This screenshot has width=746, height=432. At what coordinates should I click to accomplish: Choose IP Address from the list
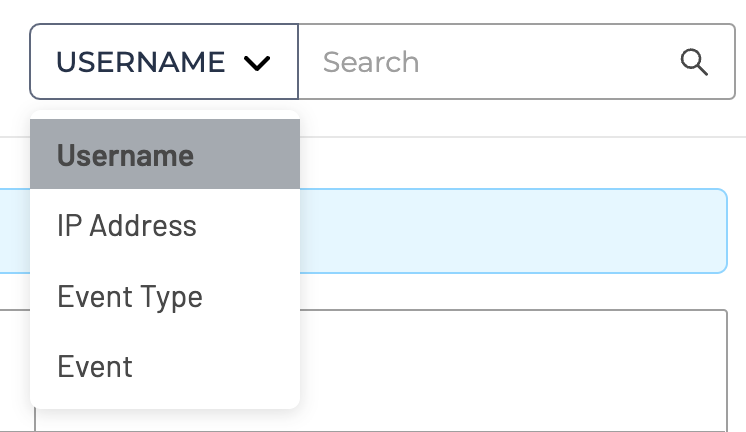pyautogui.click(x=127, y=226)
